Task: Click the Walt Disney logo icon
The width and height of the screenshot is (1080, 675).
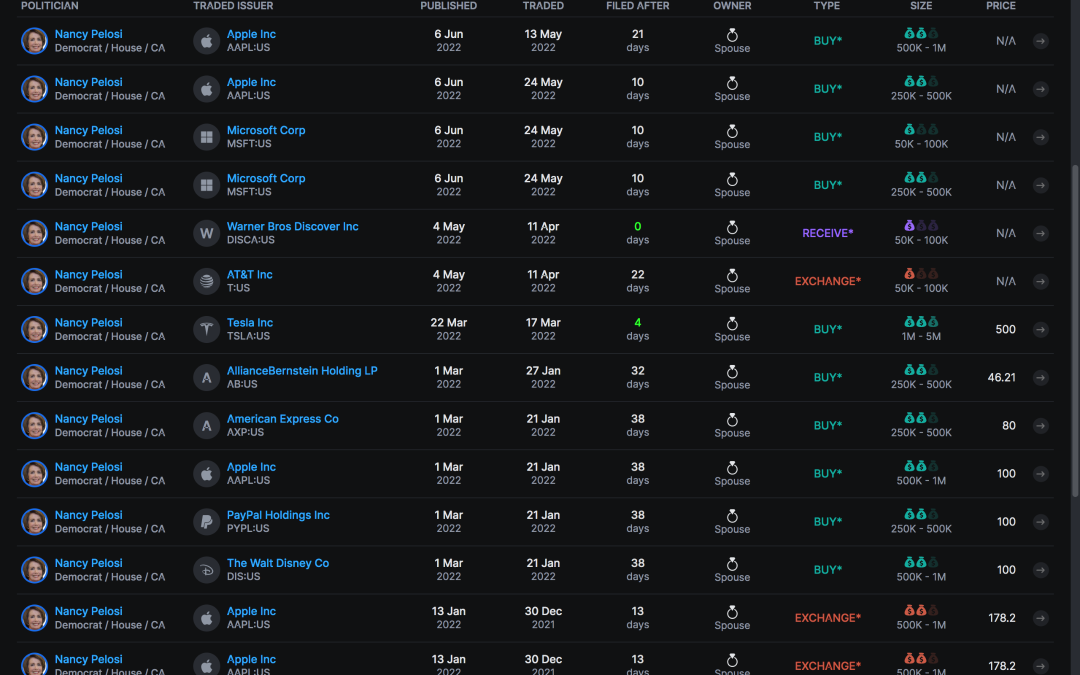Action: click(207, 569)
